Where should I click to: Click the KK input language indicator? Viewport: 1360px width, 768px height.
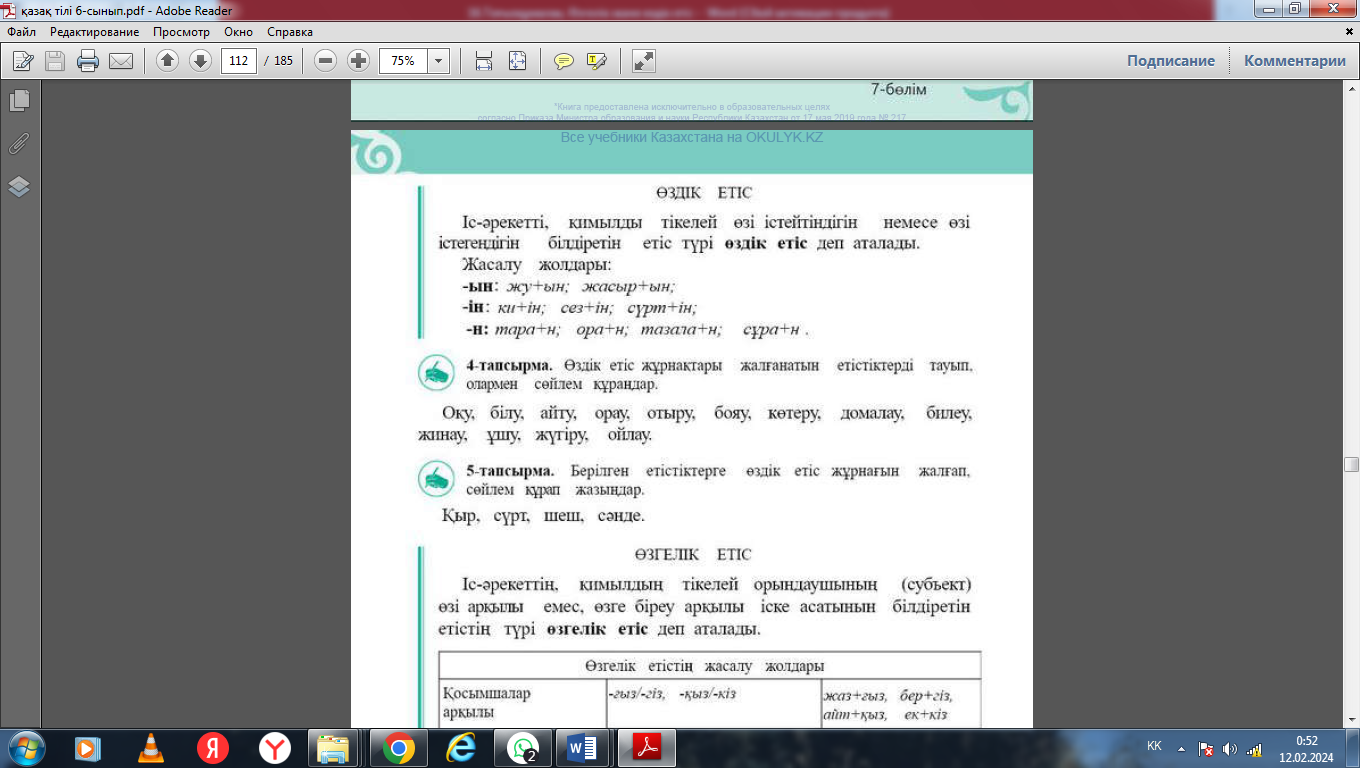pyautogui.click(x=1154, y=746)
